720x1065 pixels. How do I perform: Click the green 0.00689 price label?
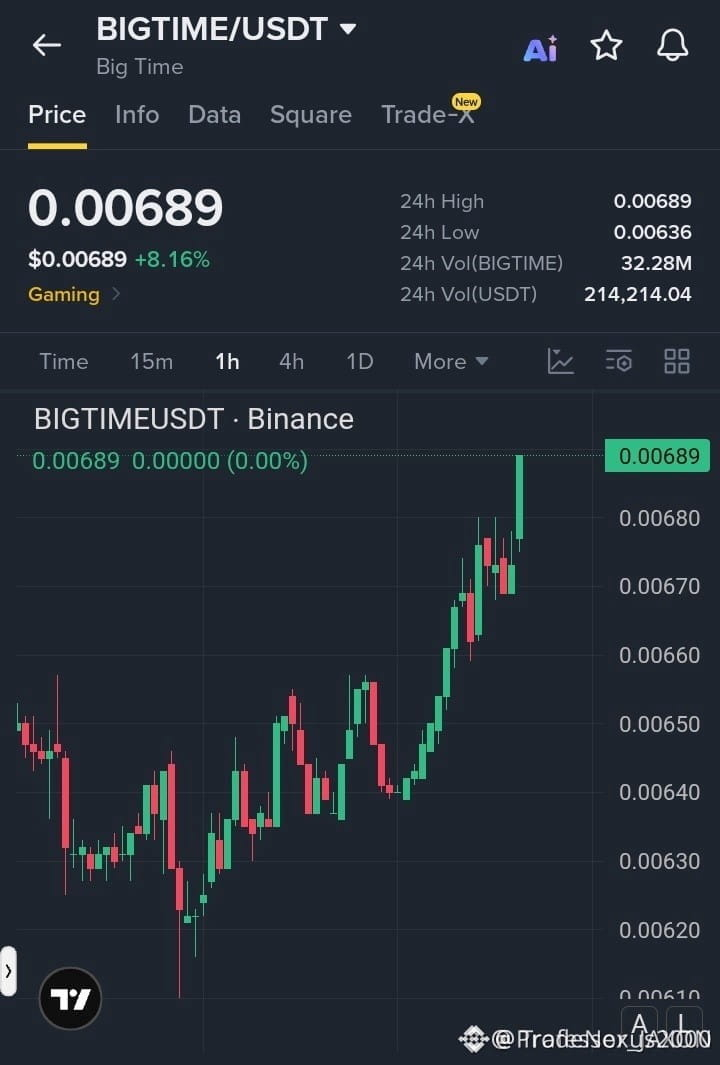[658, 456]
